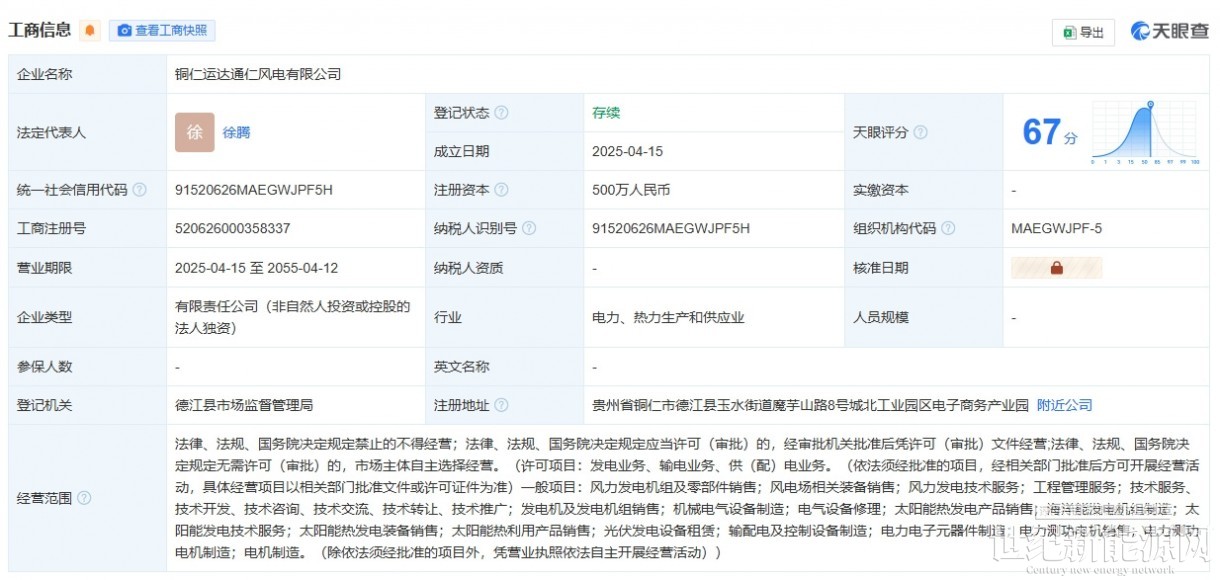The height and width of the screenshot is (580, 1220).
Task: Click the 参保人数 label cell
Action: click(87, 367)
